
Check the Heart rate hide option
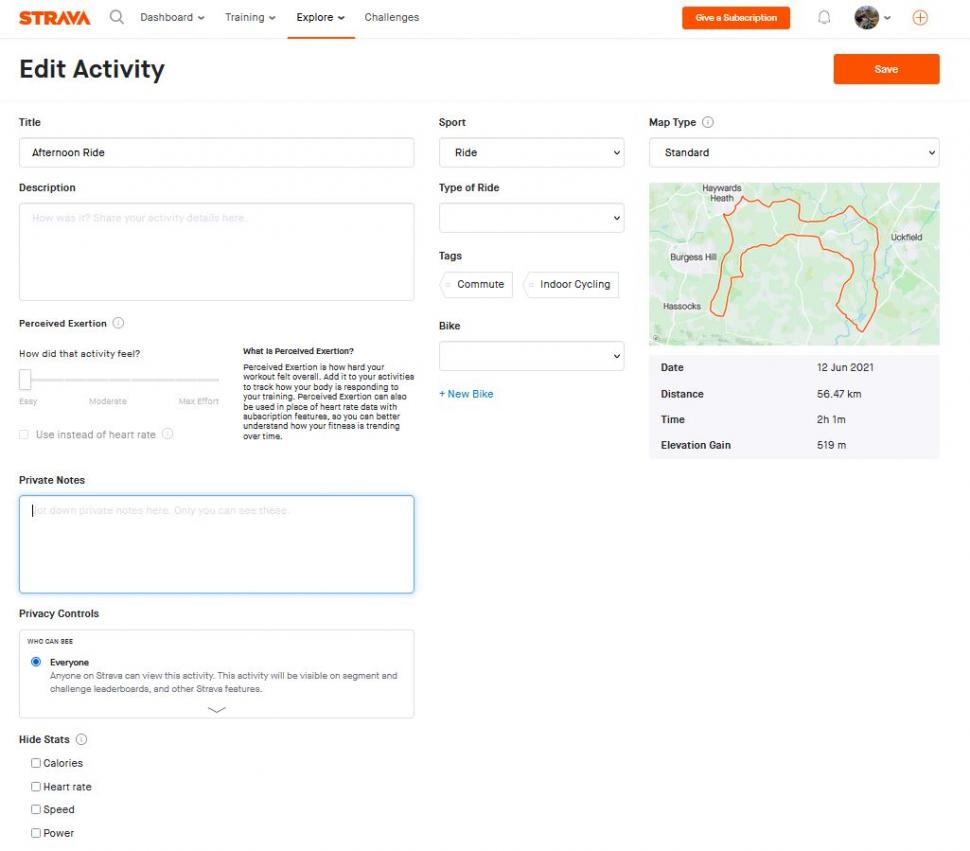(x=36, y=786)
